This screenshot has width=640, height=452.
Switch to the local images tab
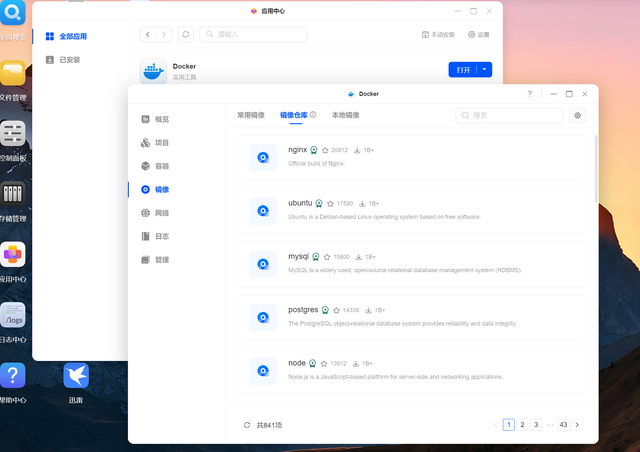[346, 115]
